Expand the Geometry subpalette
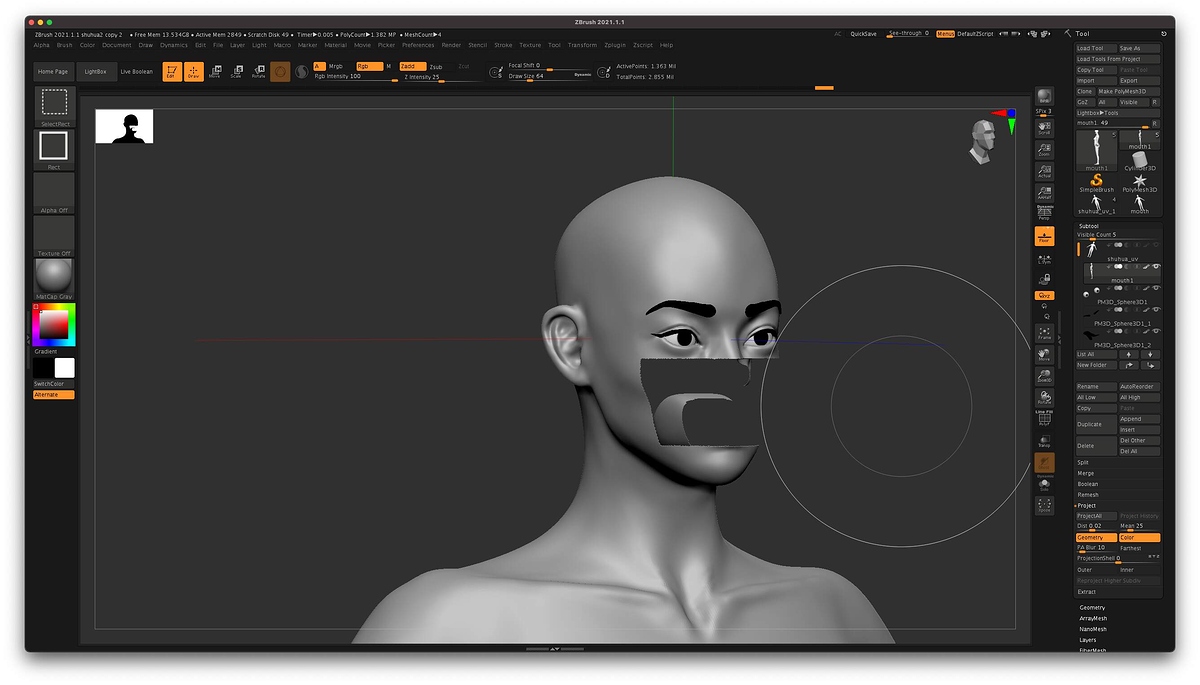The image size is (1200, 685). [x=1092, y=607]
